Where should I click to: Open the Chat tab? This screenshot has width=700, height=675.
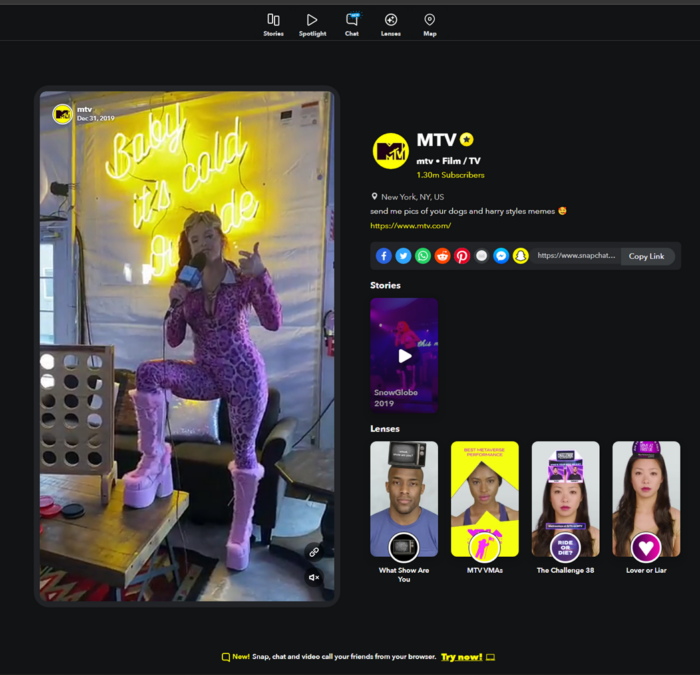point(352,25)
